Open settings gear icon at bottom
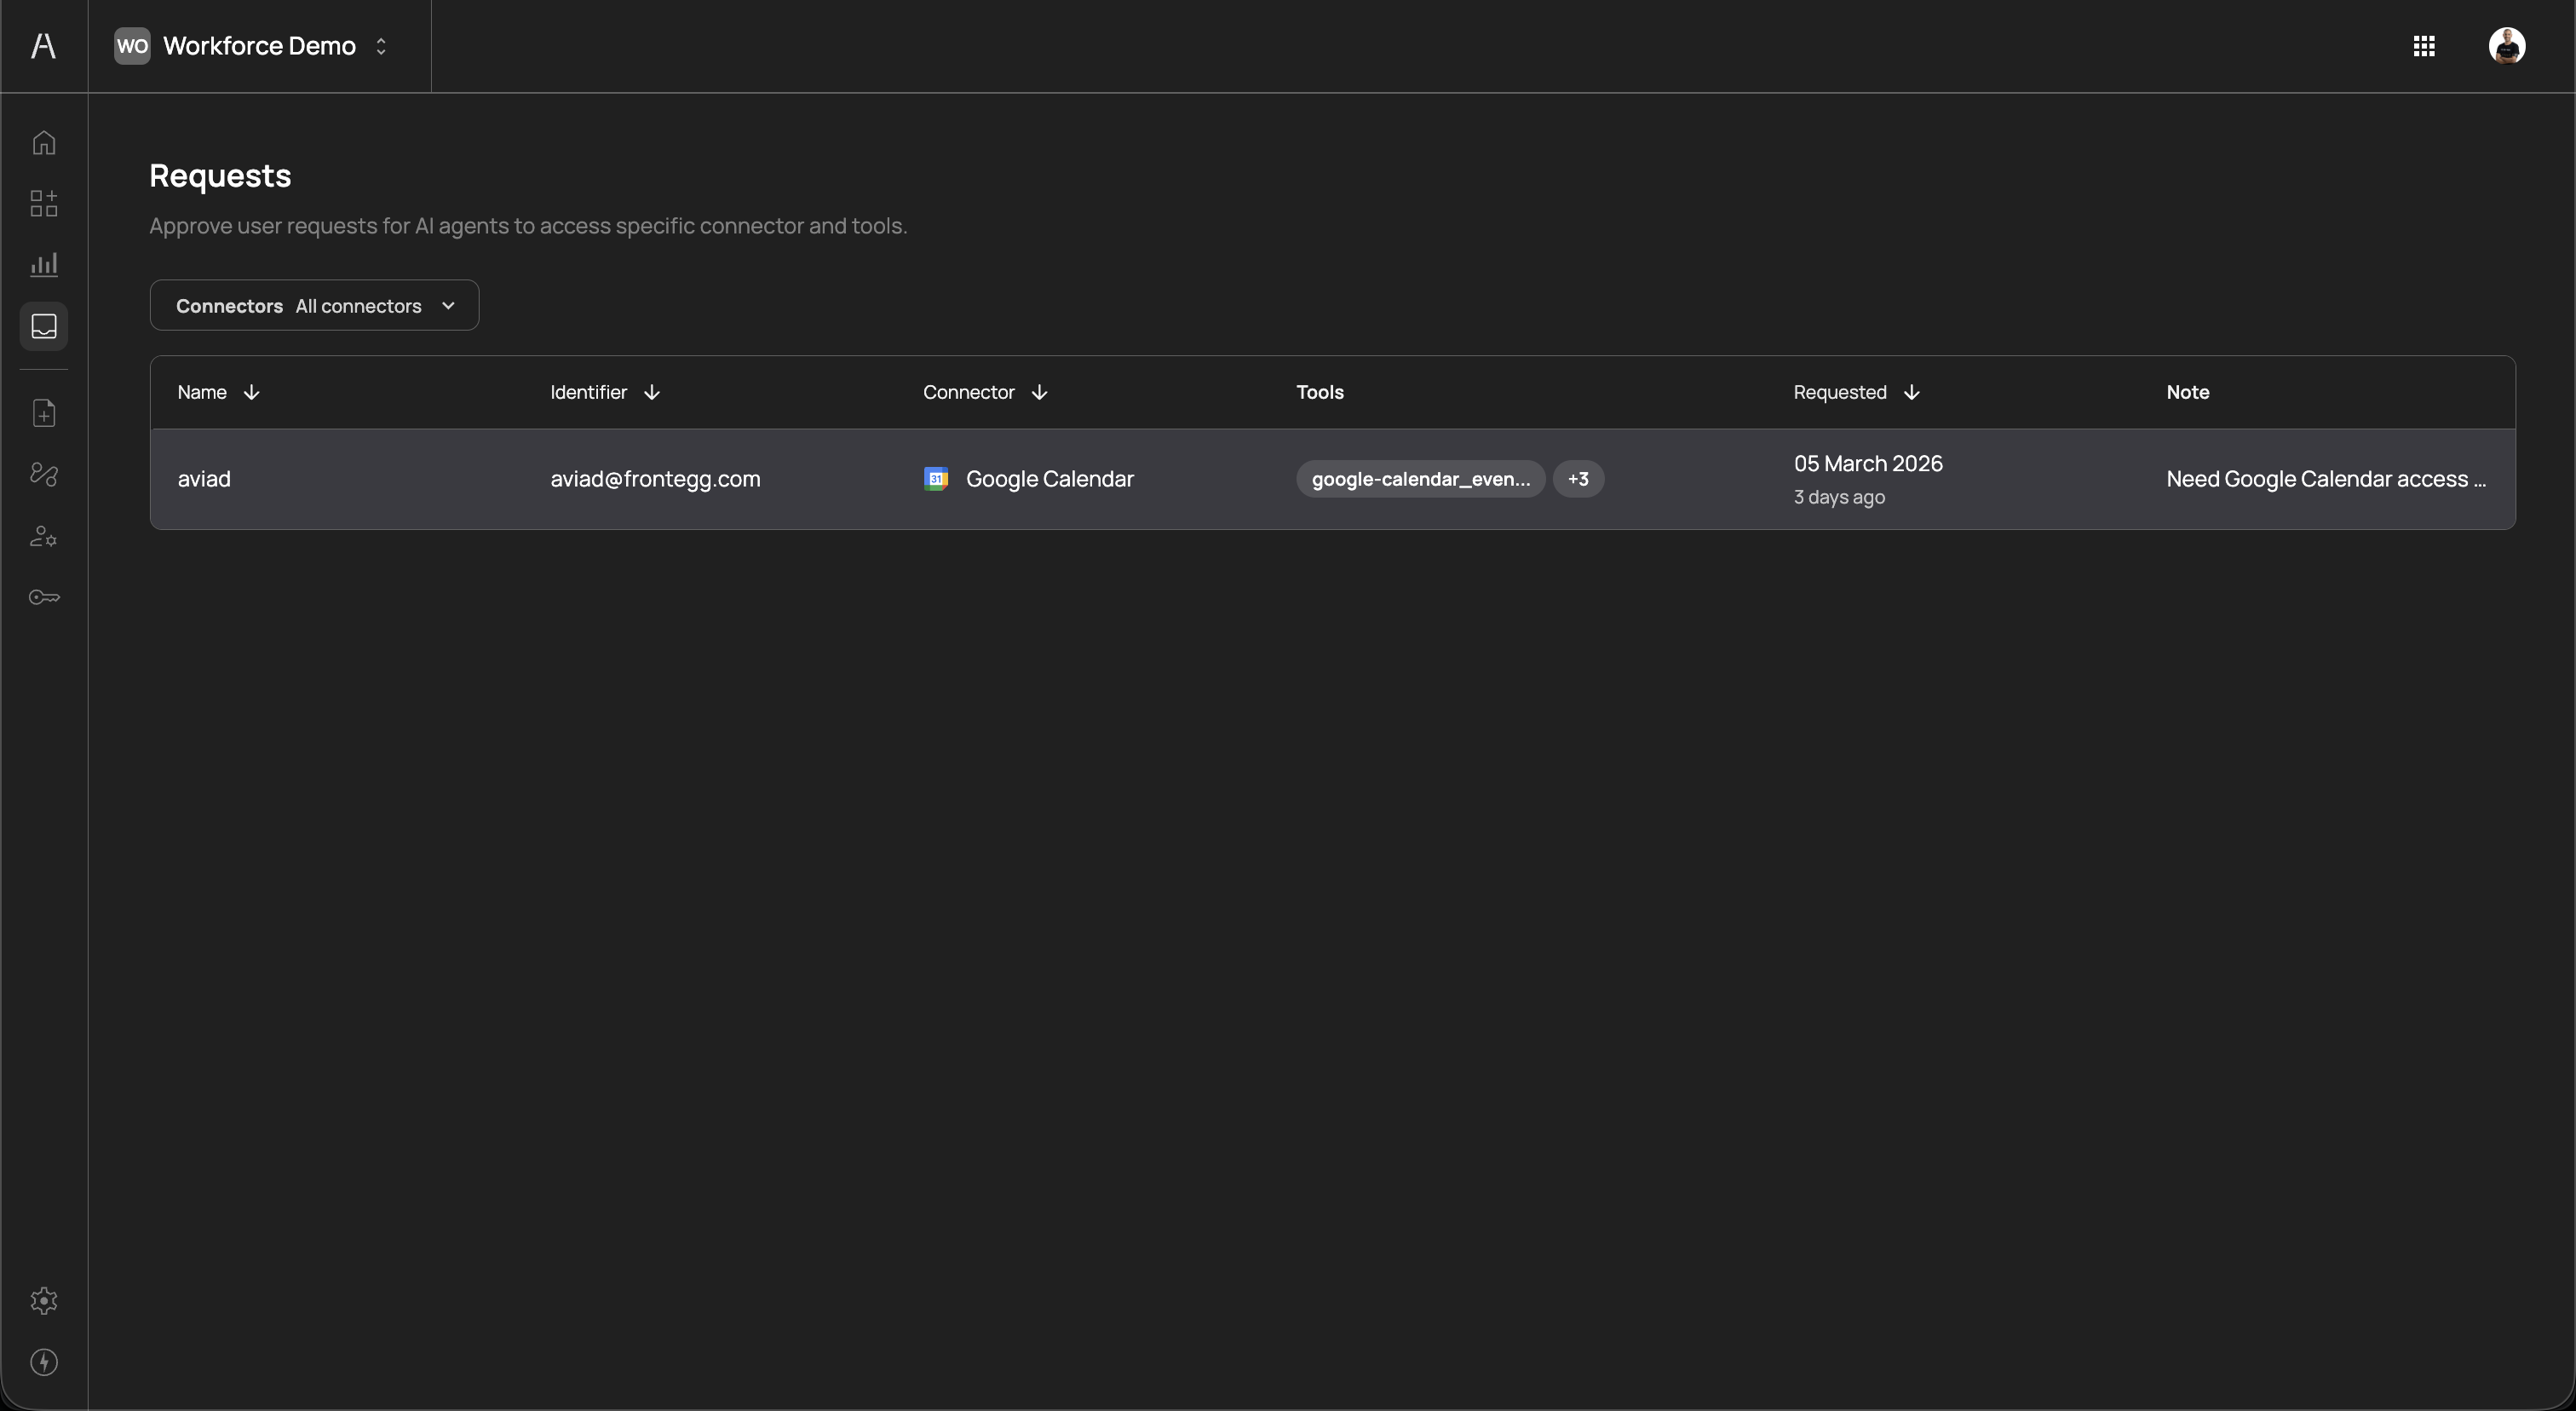 [44, 1301]
